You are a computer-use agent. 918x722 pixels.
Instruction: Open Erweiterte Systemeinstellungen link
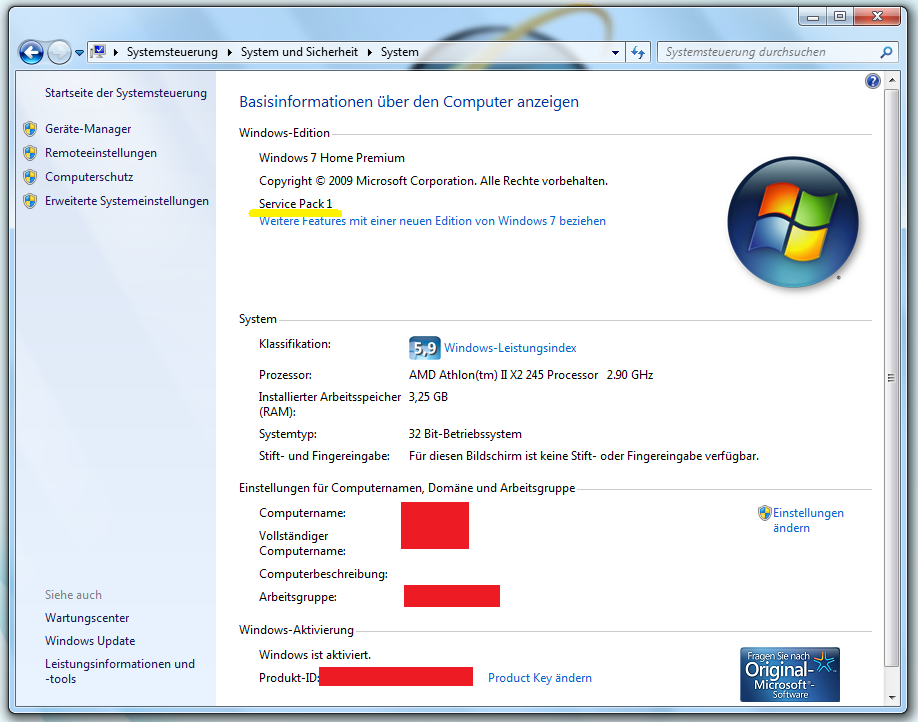click(x=127, y=201)
